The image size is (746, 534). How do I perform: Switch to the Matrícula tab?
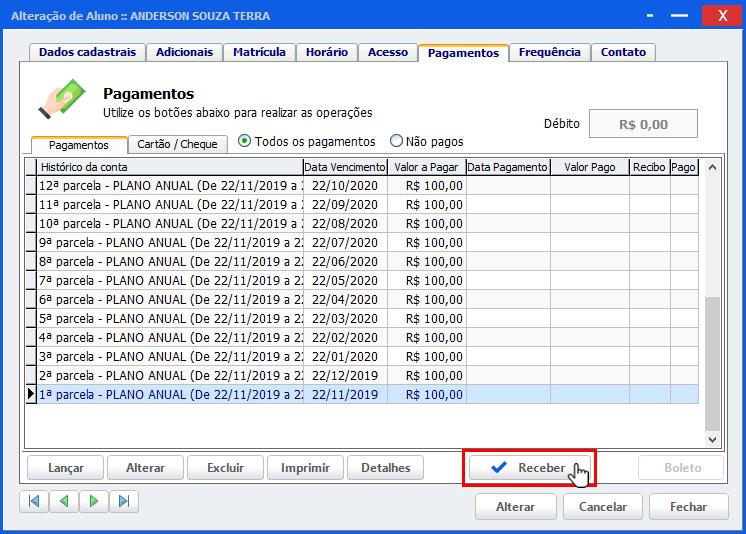[x=259, y=52]
